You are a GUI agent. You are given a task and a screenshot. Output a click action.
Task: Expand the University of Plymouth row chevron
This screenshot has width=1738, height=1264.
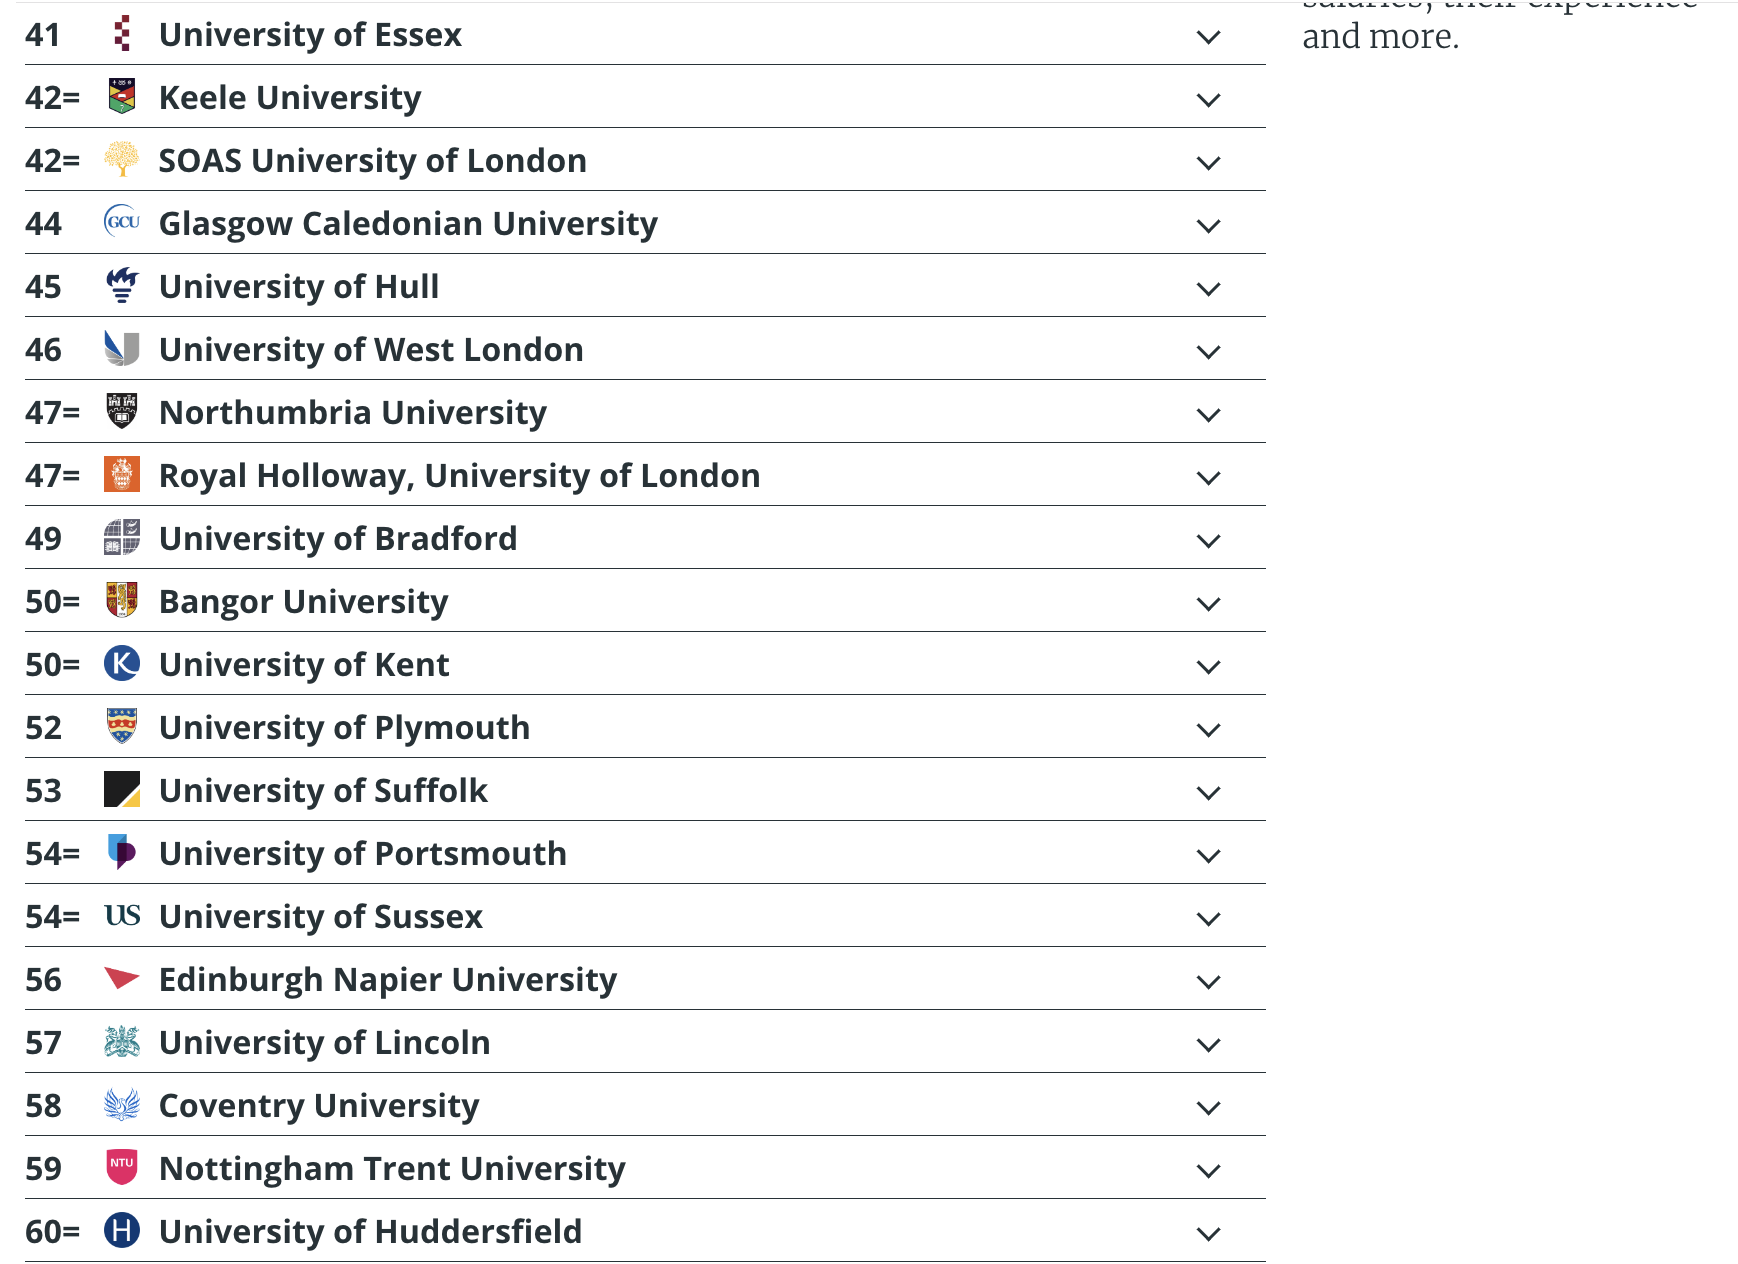[1209, 729]
